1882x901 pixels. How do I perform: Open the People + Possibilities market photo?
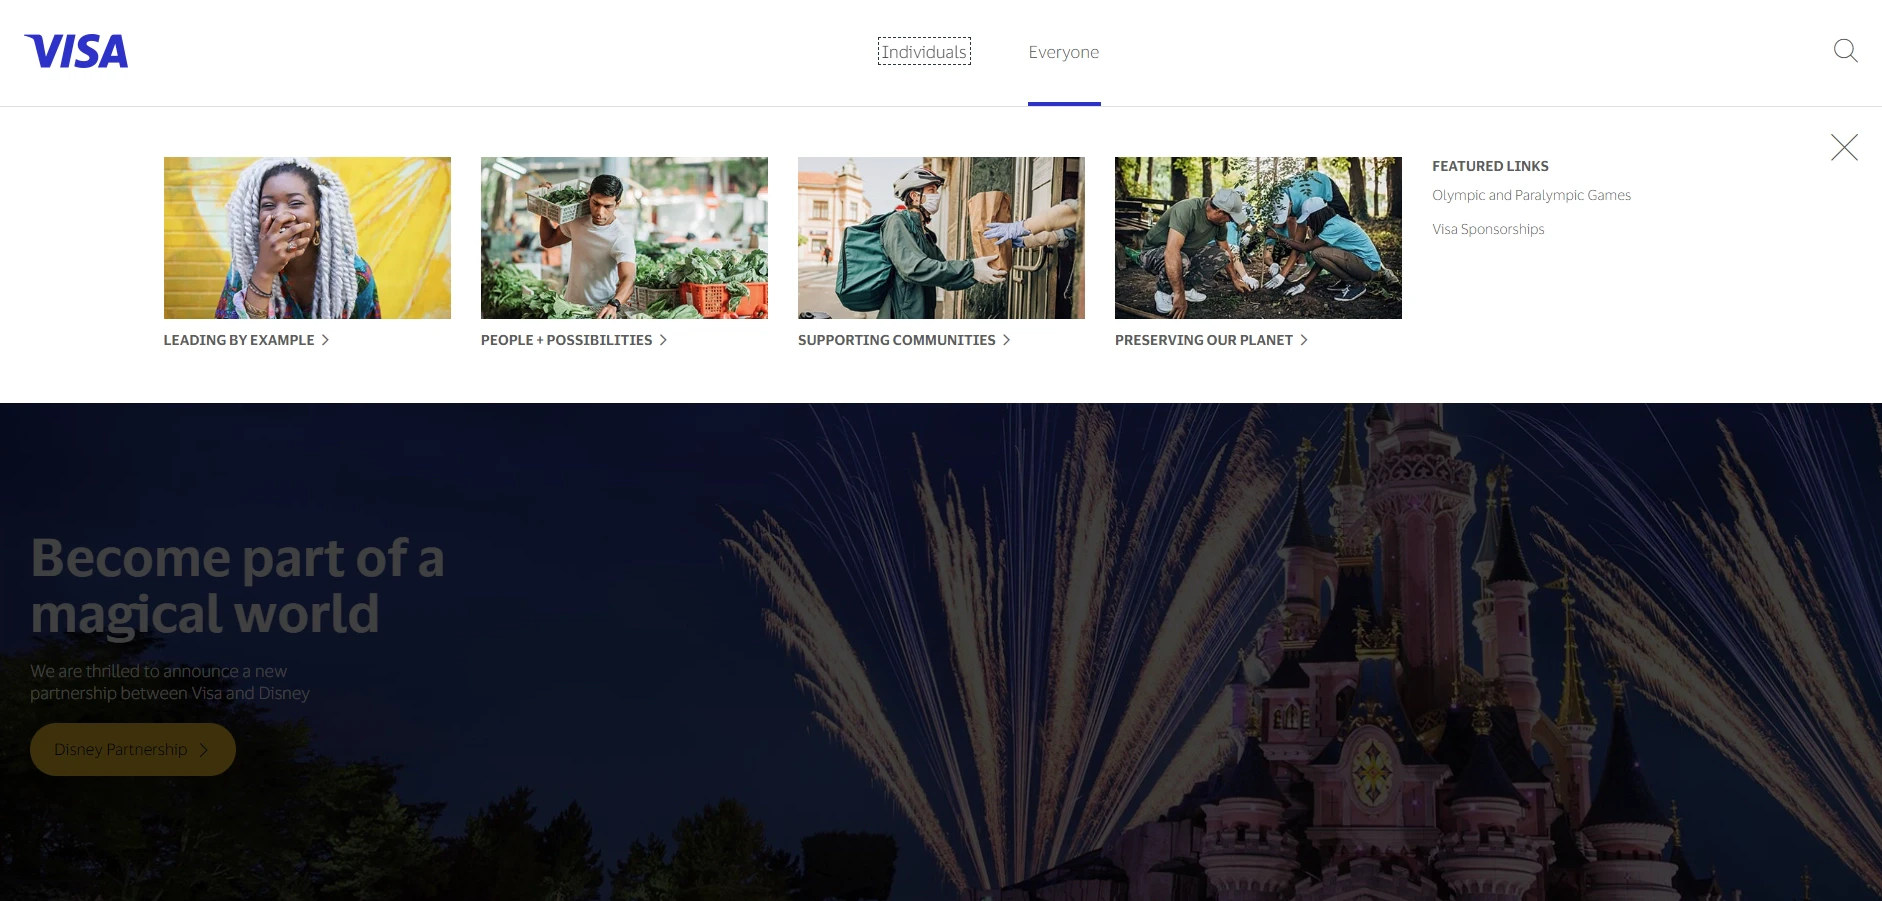click(x=624, y=238)
